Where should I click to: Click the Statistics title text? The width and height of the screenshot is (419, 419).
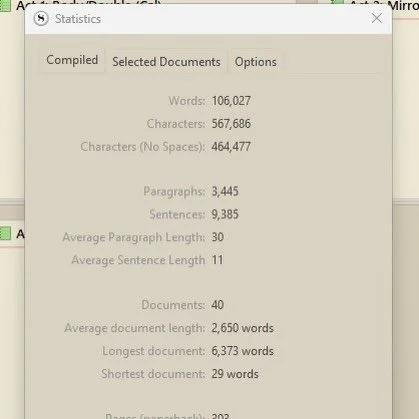tap(78, 19)
